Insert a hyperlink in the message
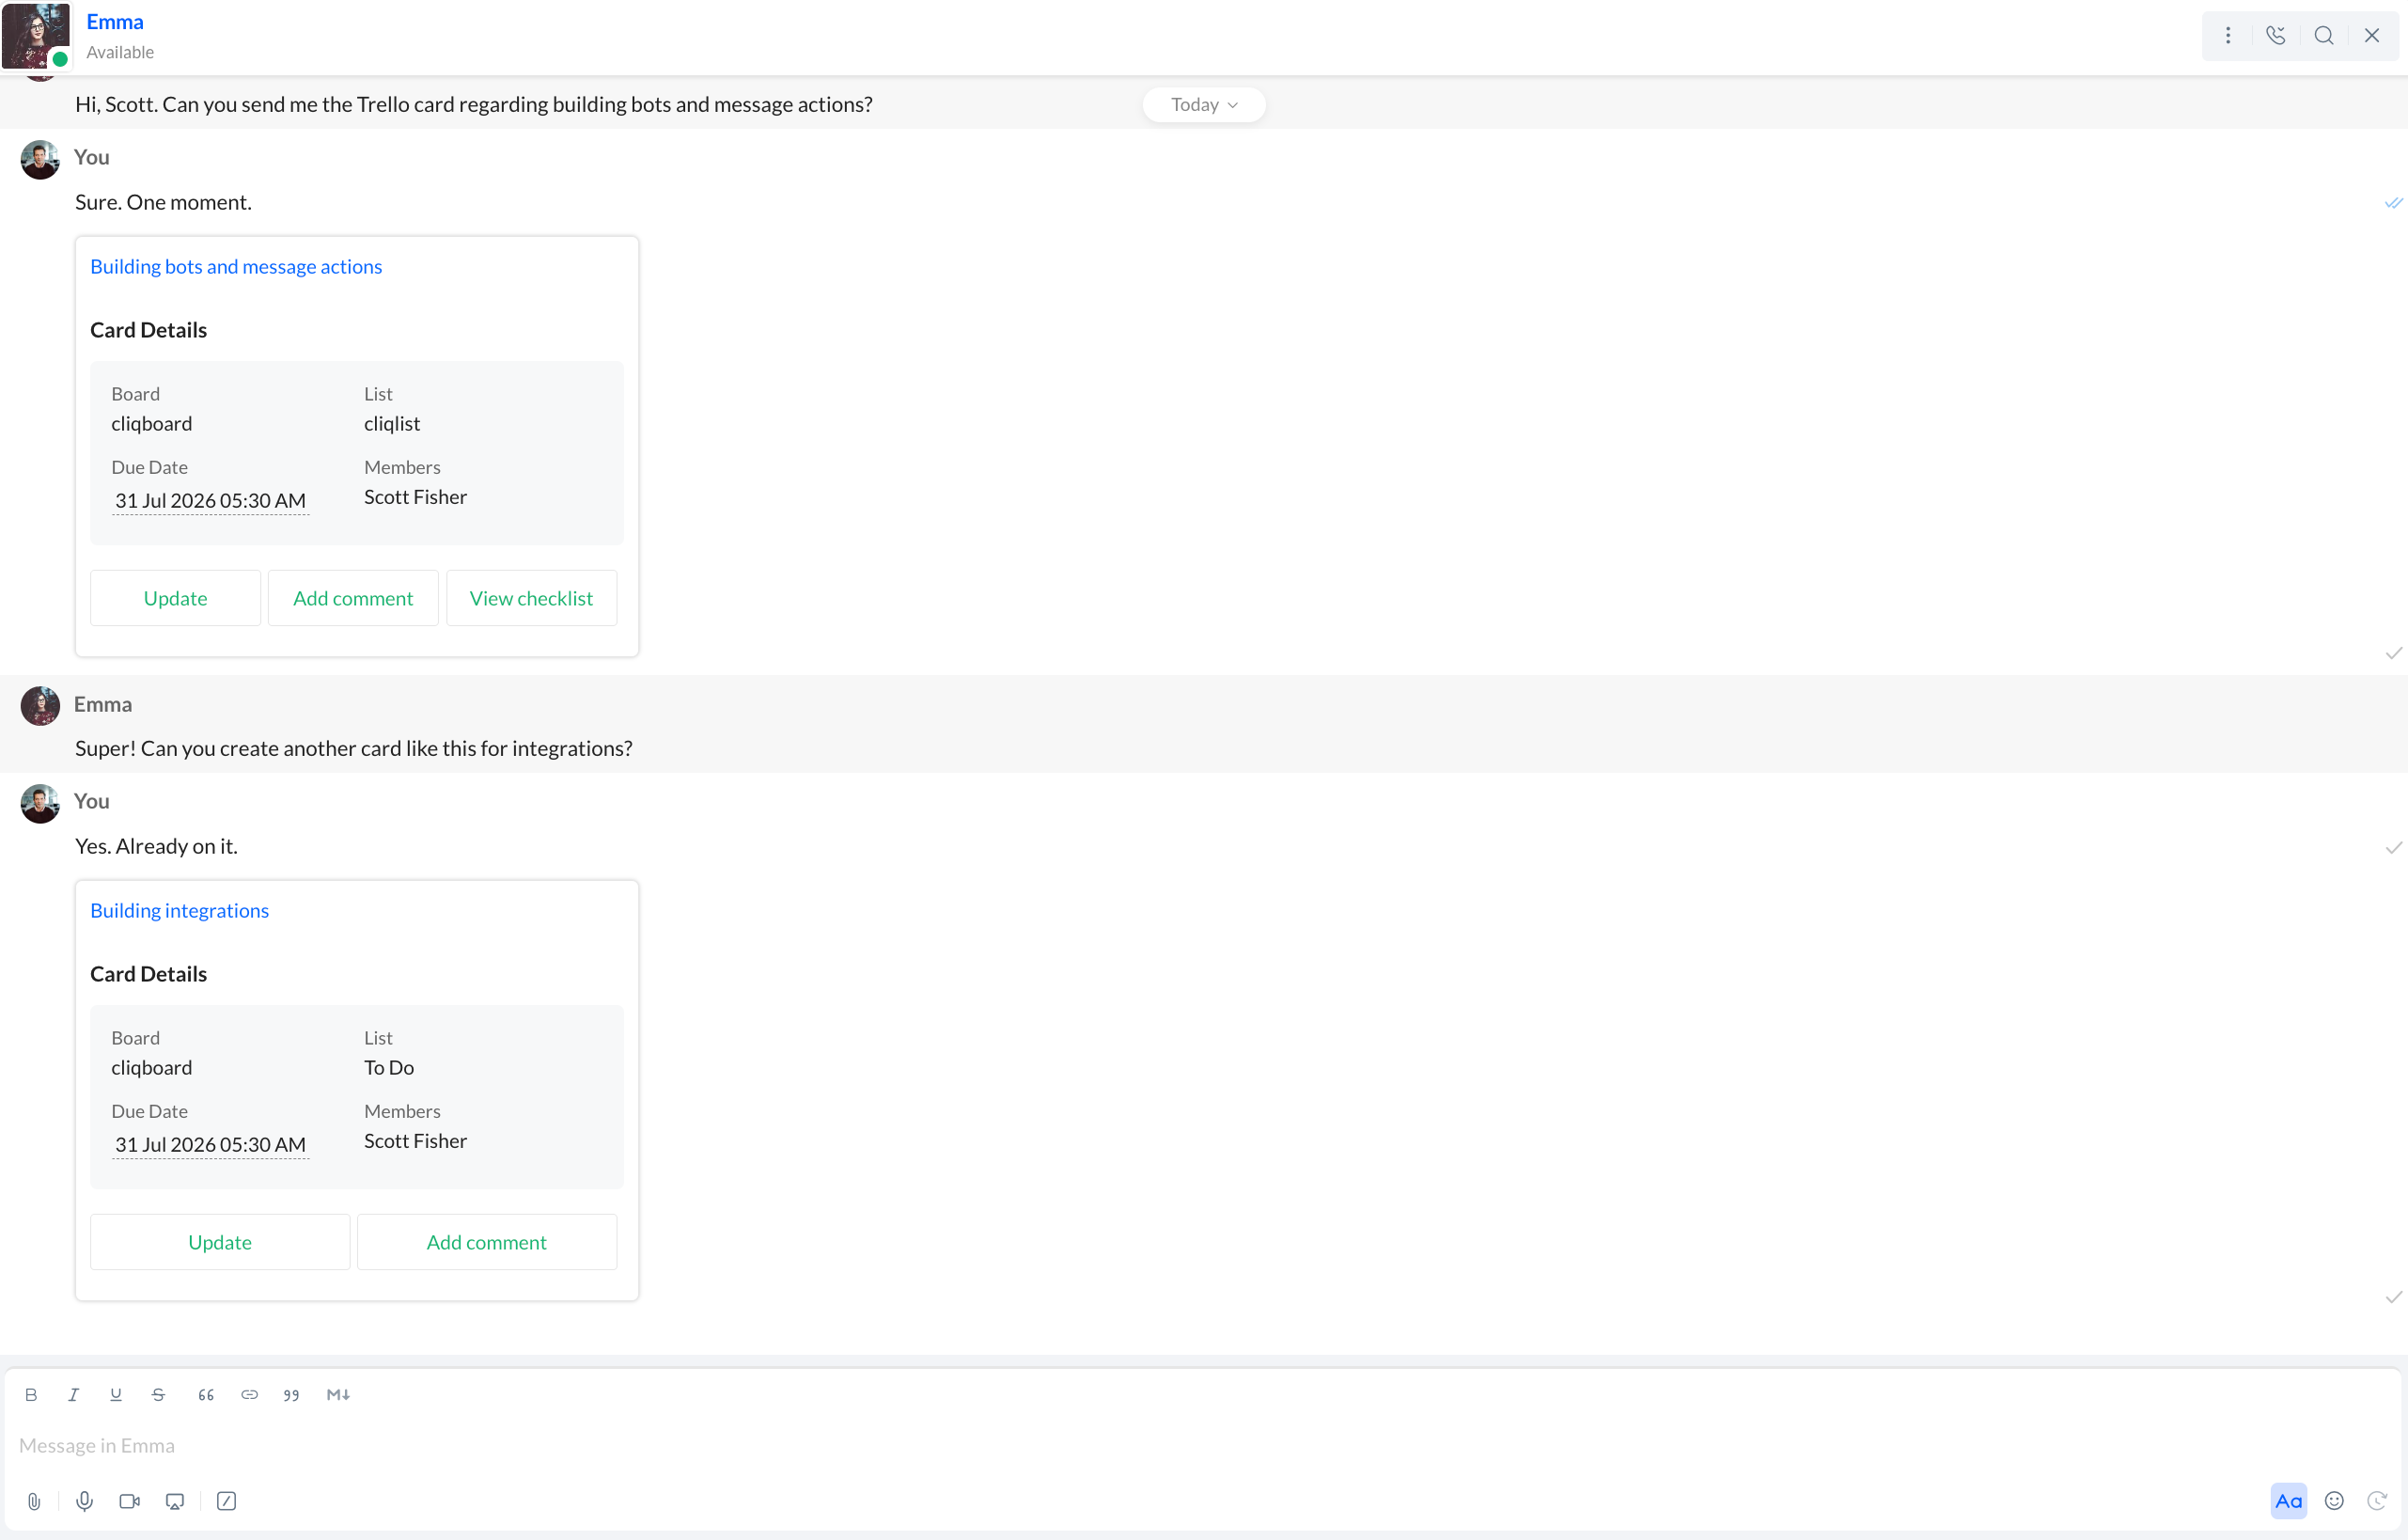This screenshot has height=1540, width=2408. click(x=249, y=1395)
